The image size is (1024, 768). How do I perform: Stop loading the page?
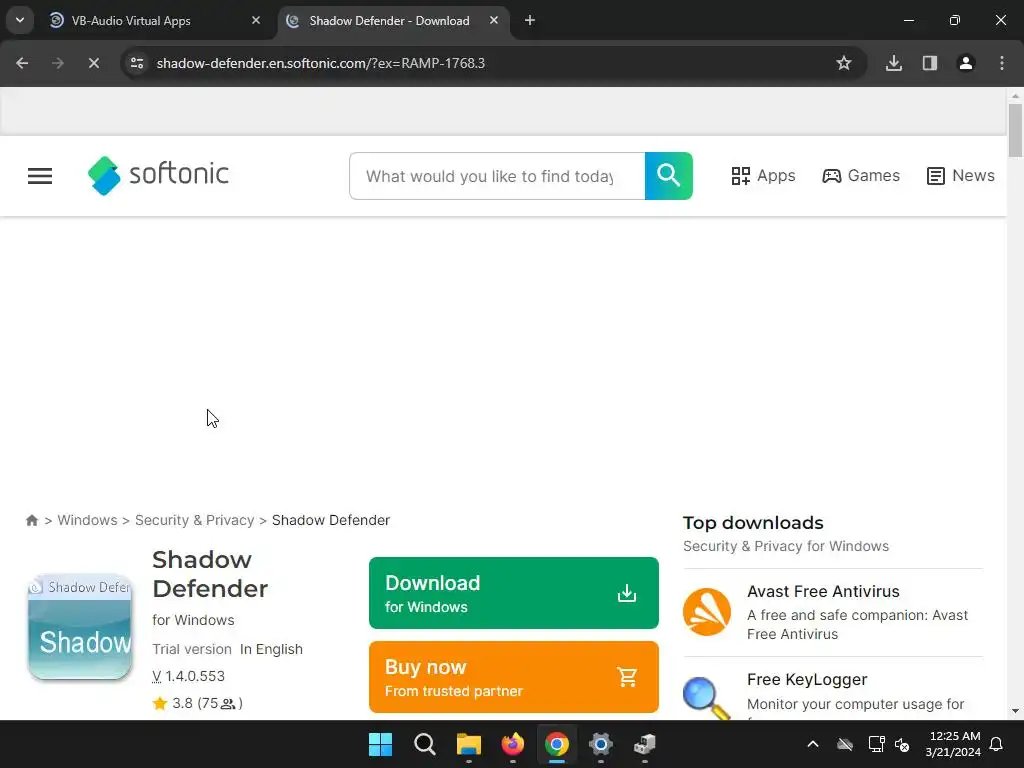coord(93,63)
